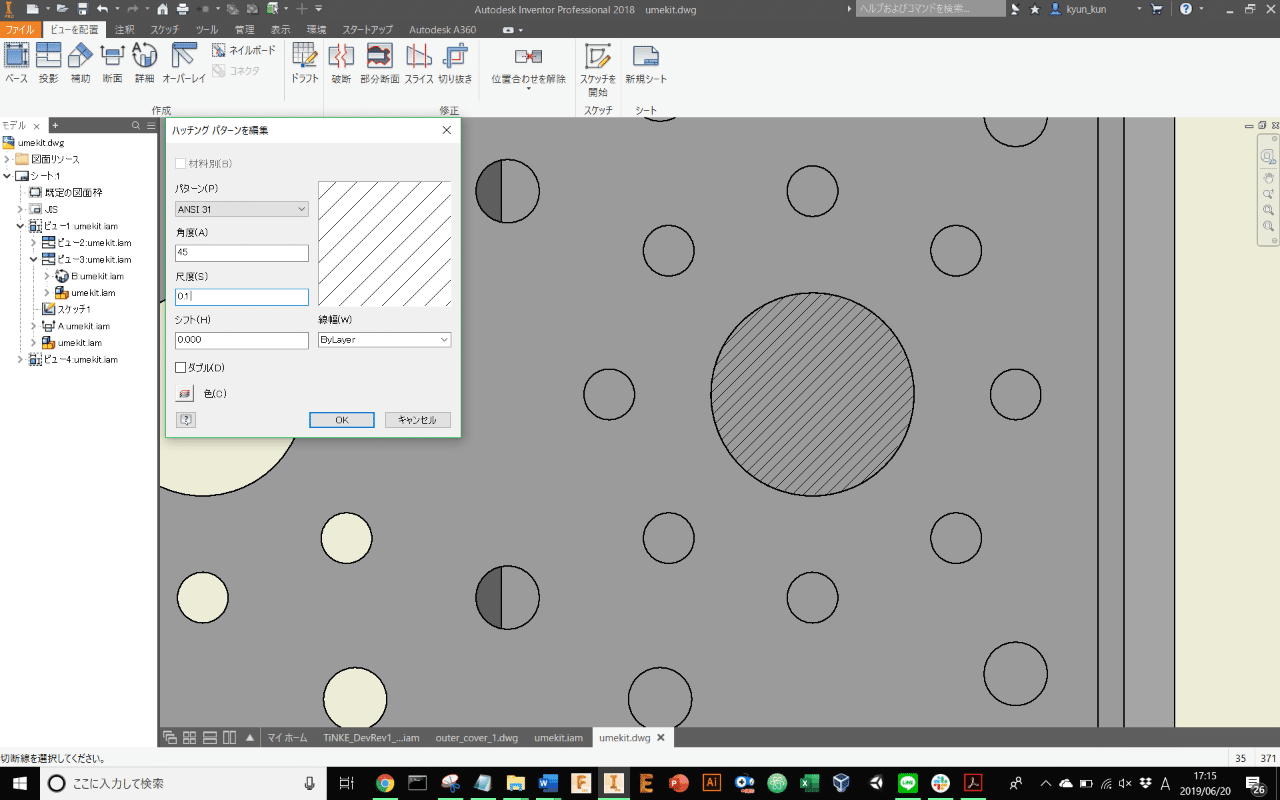
Task: Expand the ビュー4:umekit.iam node
Action: click(x=21, y=359)
